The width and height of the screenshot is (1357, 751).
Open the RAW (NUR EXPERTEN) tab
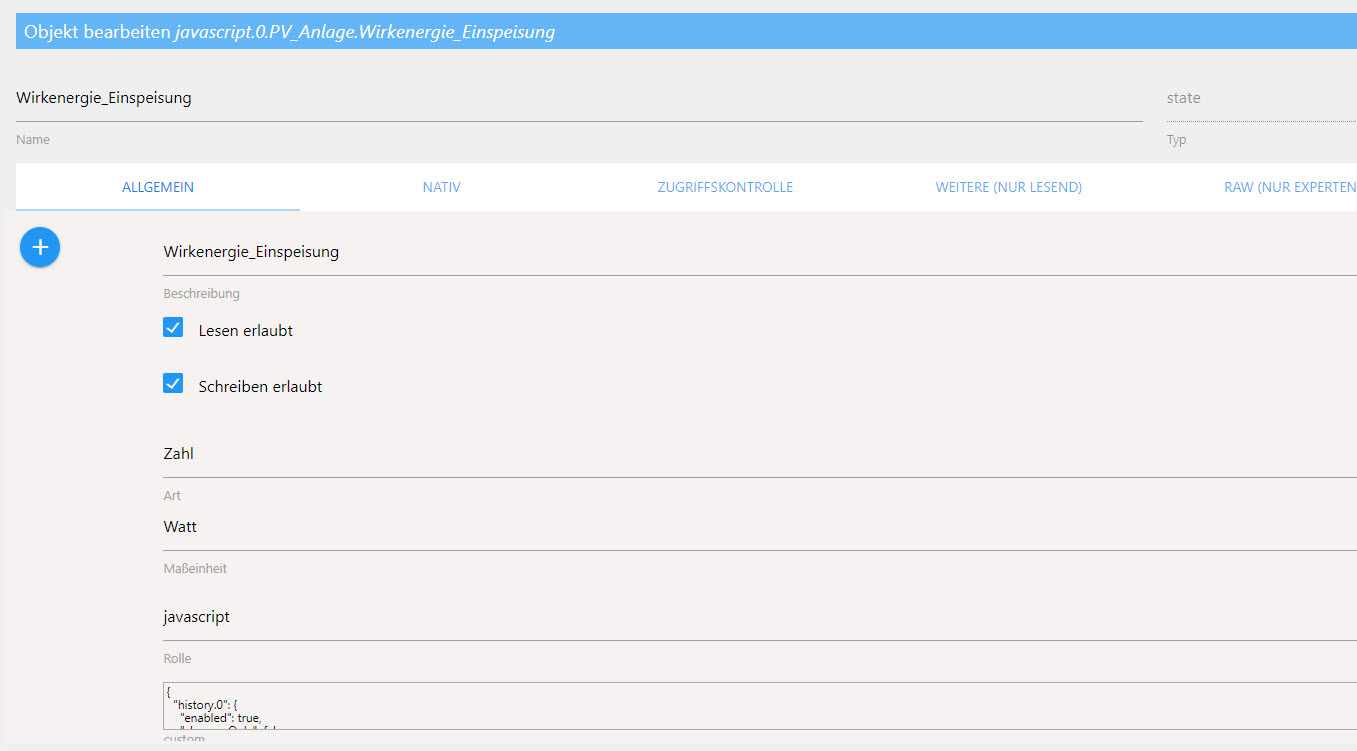[x=1289, y=187]
